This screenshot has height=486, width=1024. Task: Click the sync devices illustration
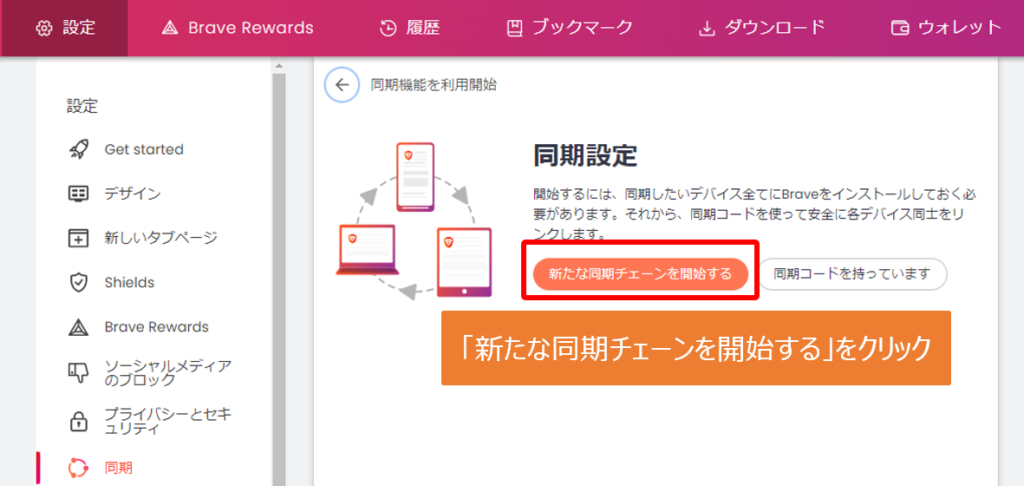(414, 221)
